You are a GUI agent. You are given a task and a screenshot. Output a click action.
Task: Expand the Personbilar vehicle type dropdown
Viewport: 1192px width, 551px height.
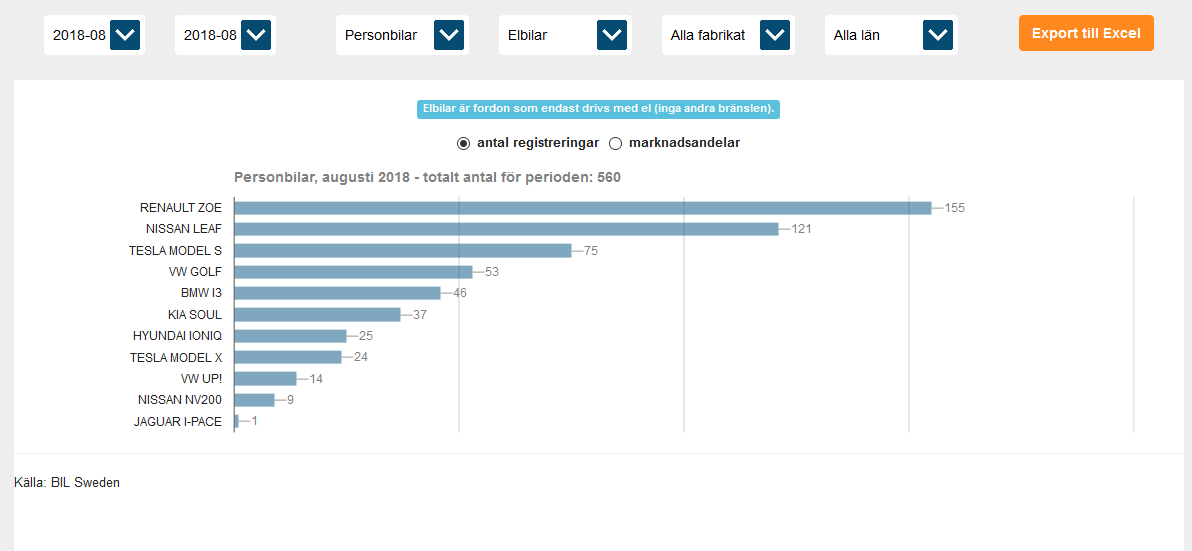pos(402,35)
